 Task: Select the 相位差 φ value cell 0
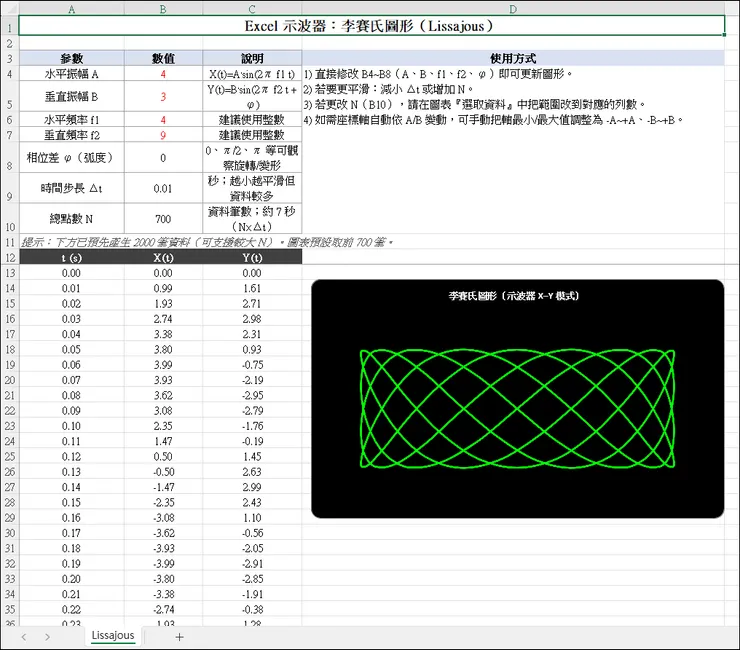(163, 158)
